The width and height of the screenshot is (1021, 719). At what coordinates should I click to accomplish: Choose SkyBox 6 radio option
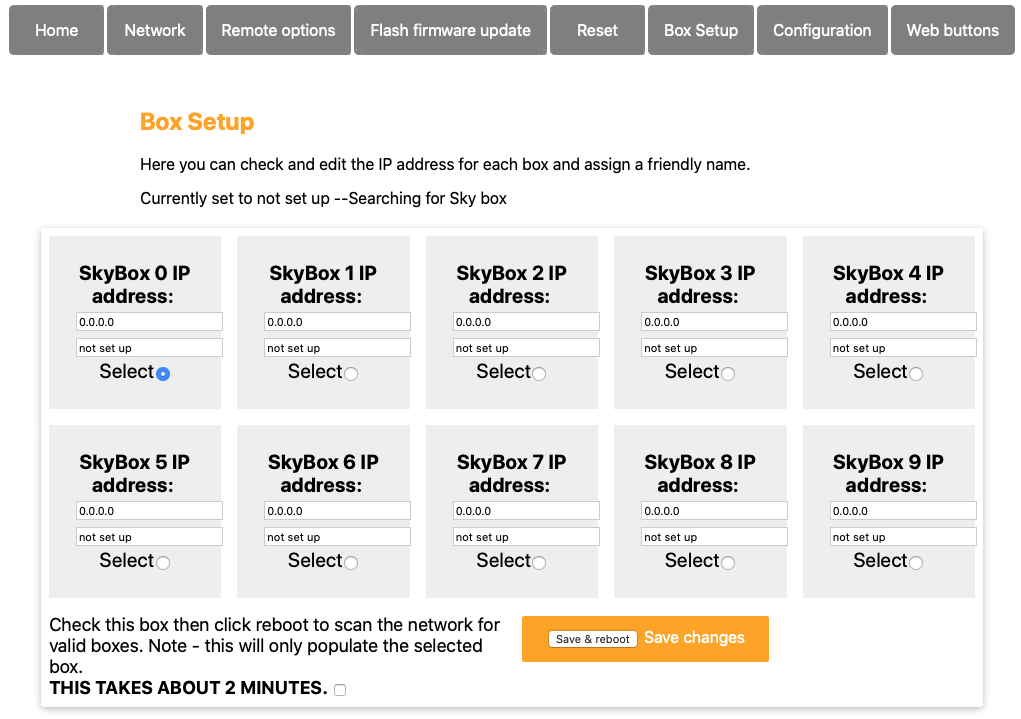(351, 563)
